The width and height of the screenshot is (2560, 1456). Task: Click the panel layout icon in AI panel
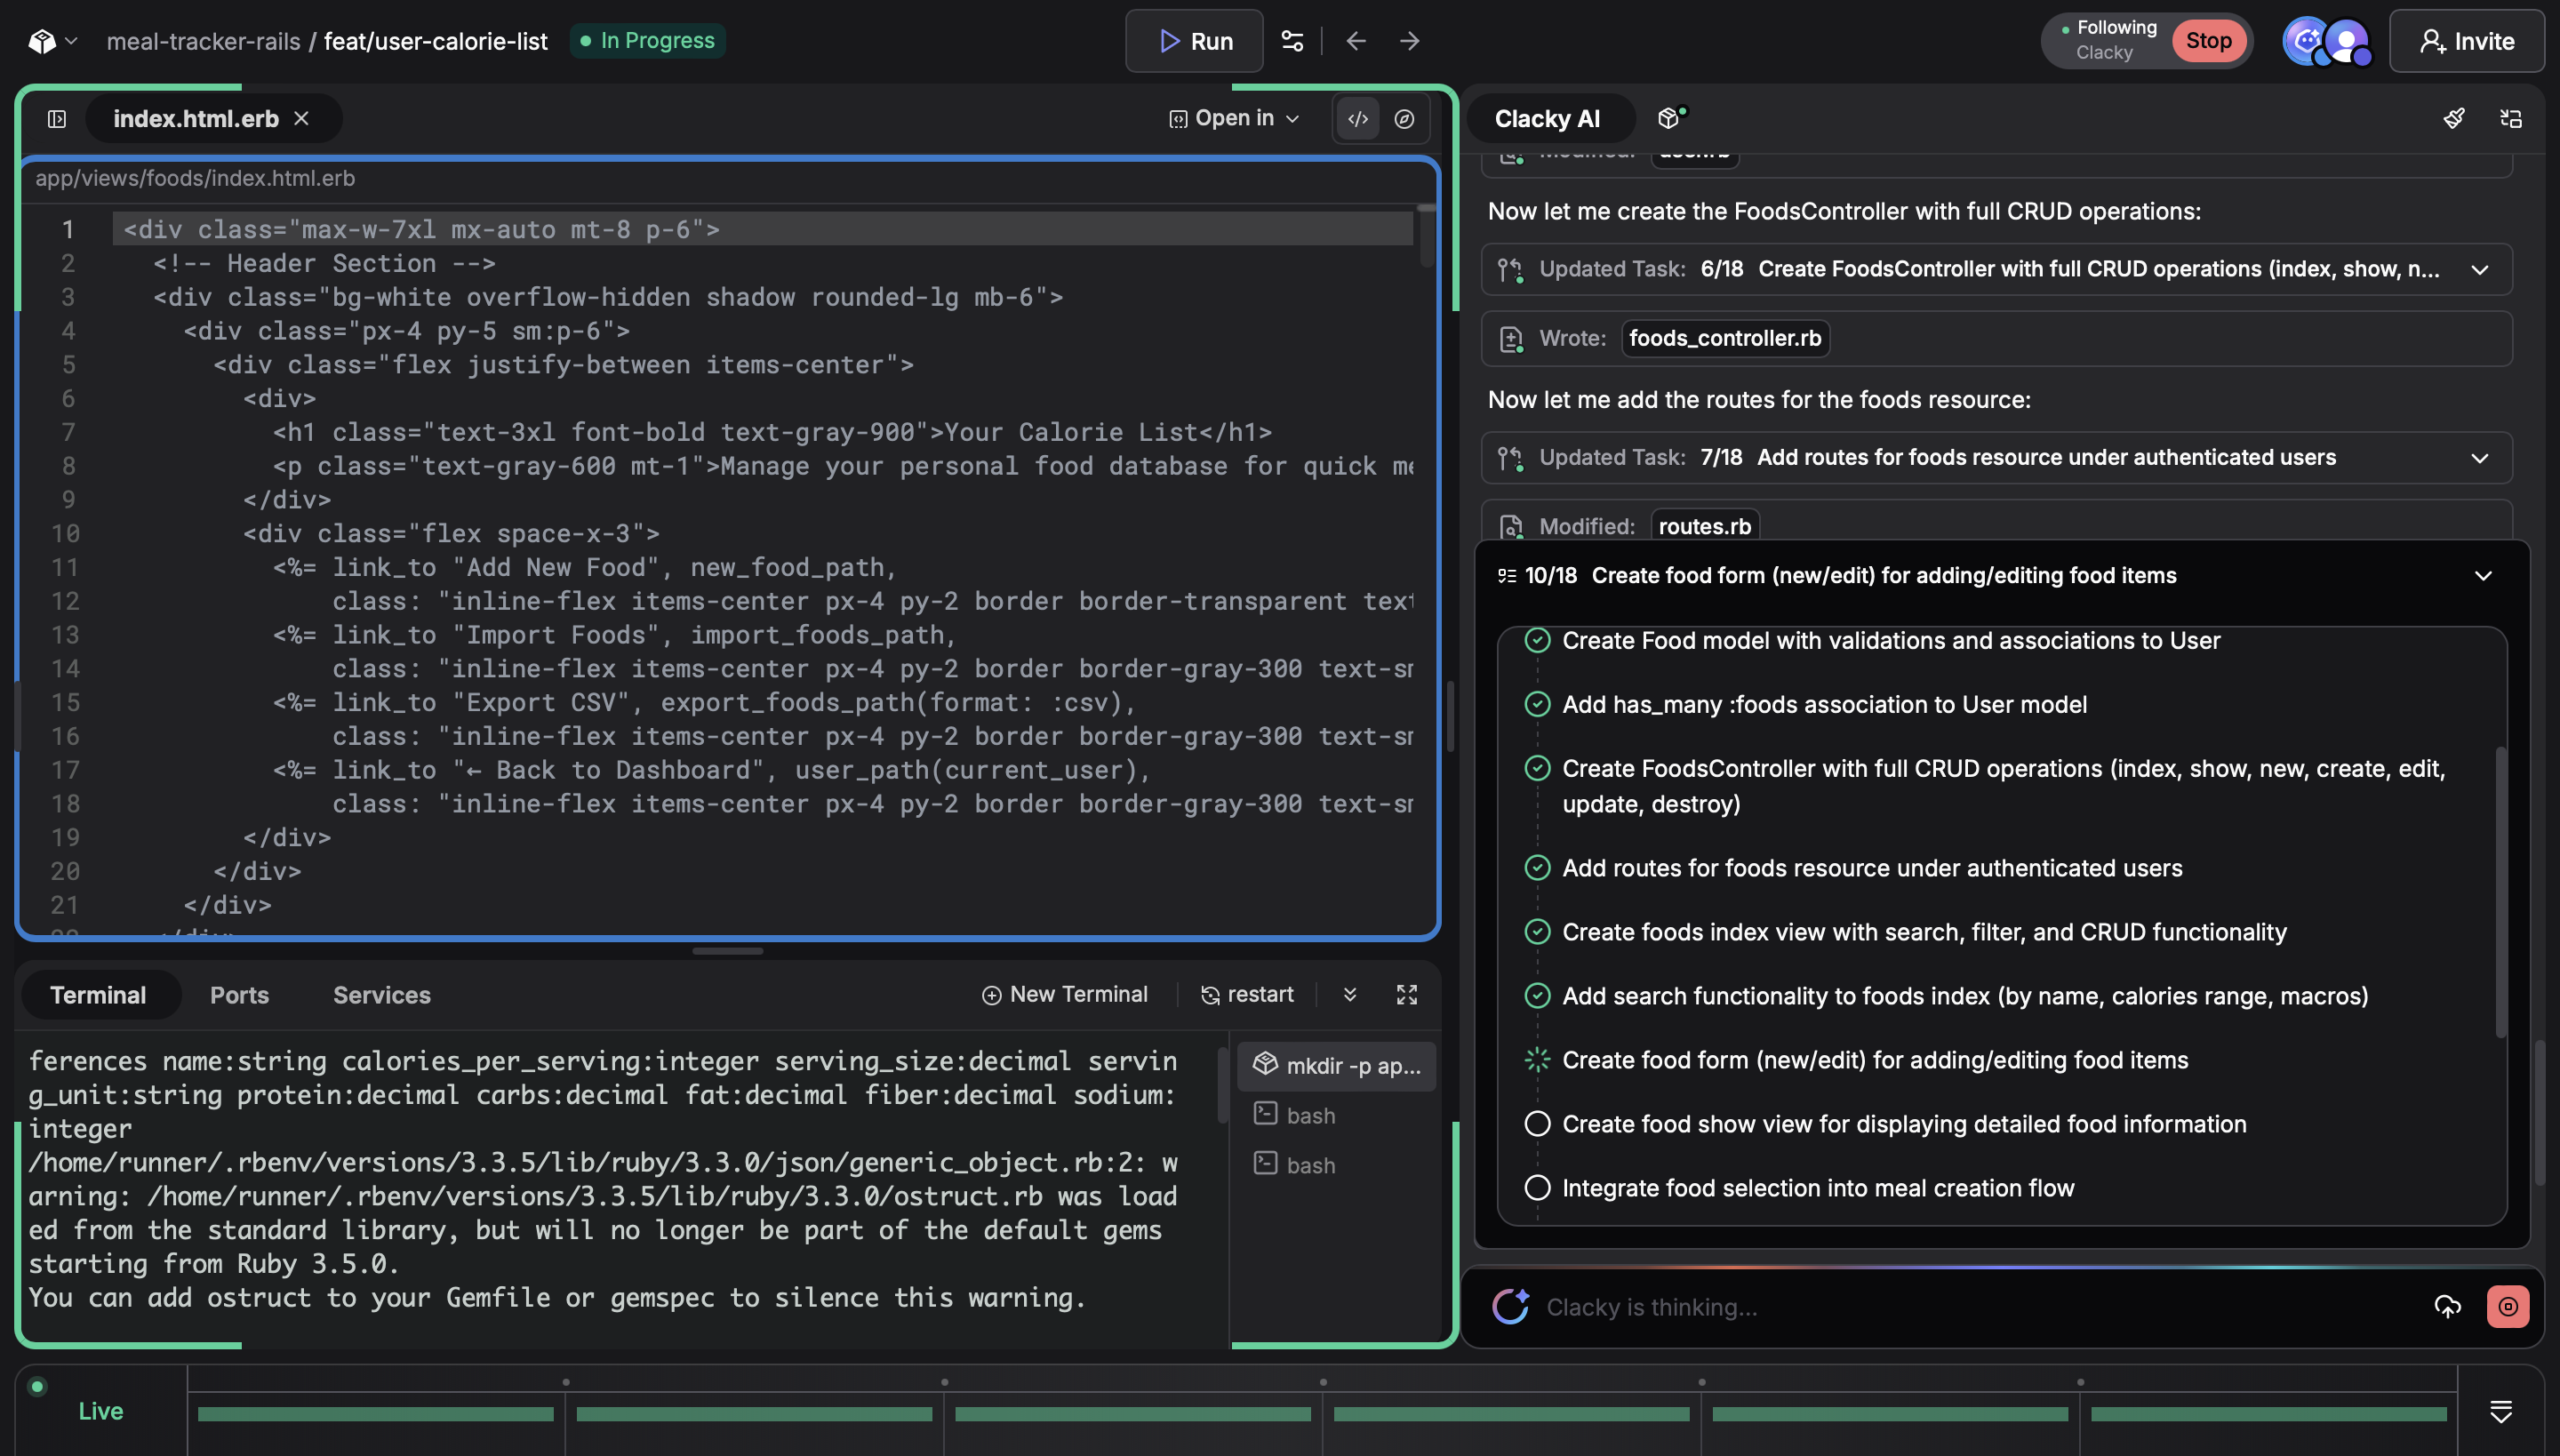[2511, 119]
